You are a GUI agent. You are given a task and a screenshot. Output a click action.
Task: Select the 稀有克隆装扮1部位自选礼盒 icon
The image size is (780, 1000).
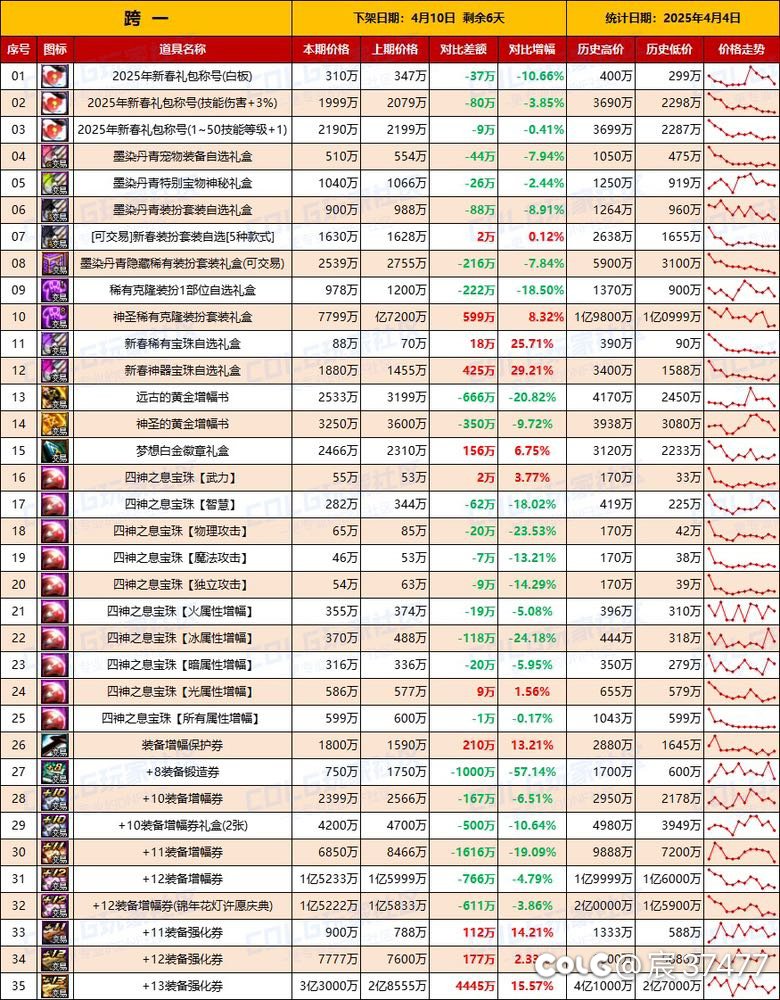(x=55, y=291)
